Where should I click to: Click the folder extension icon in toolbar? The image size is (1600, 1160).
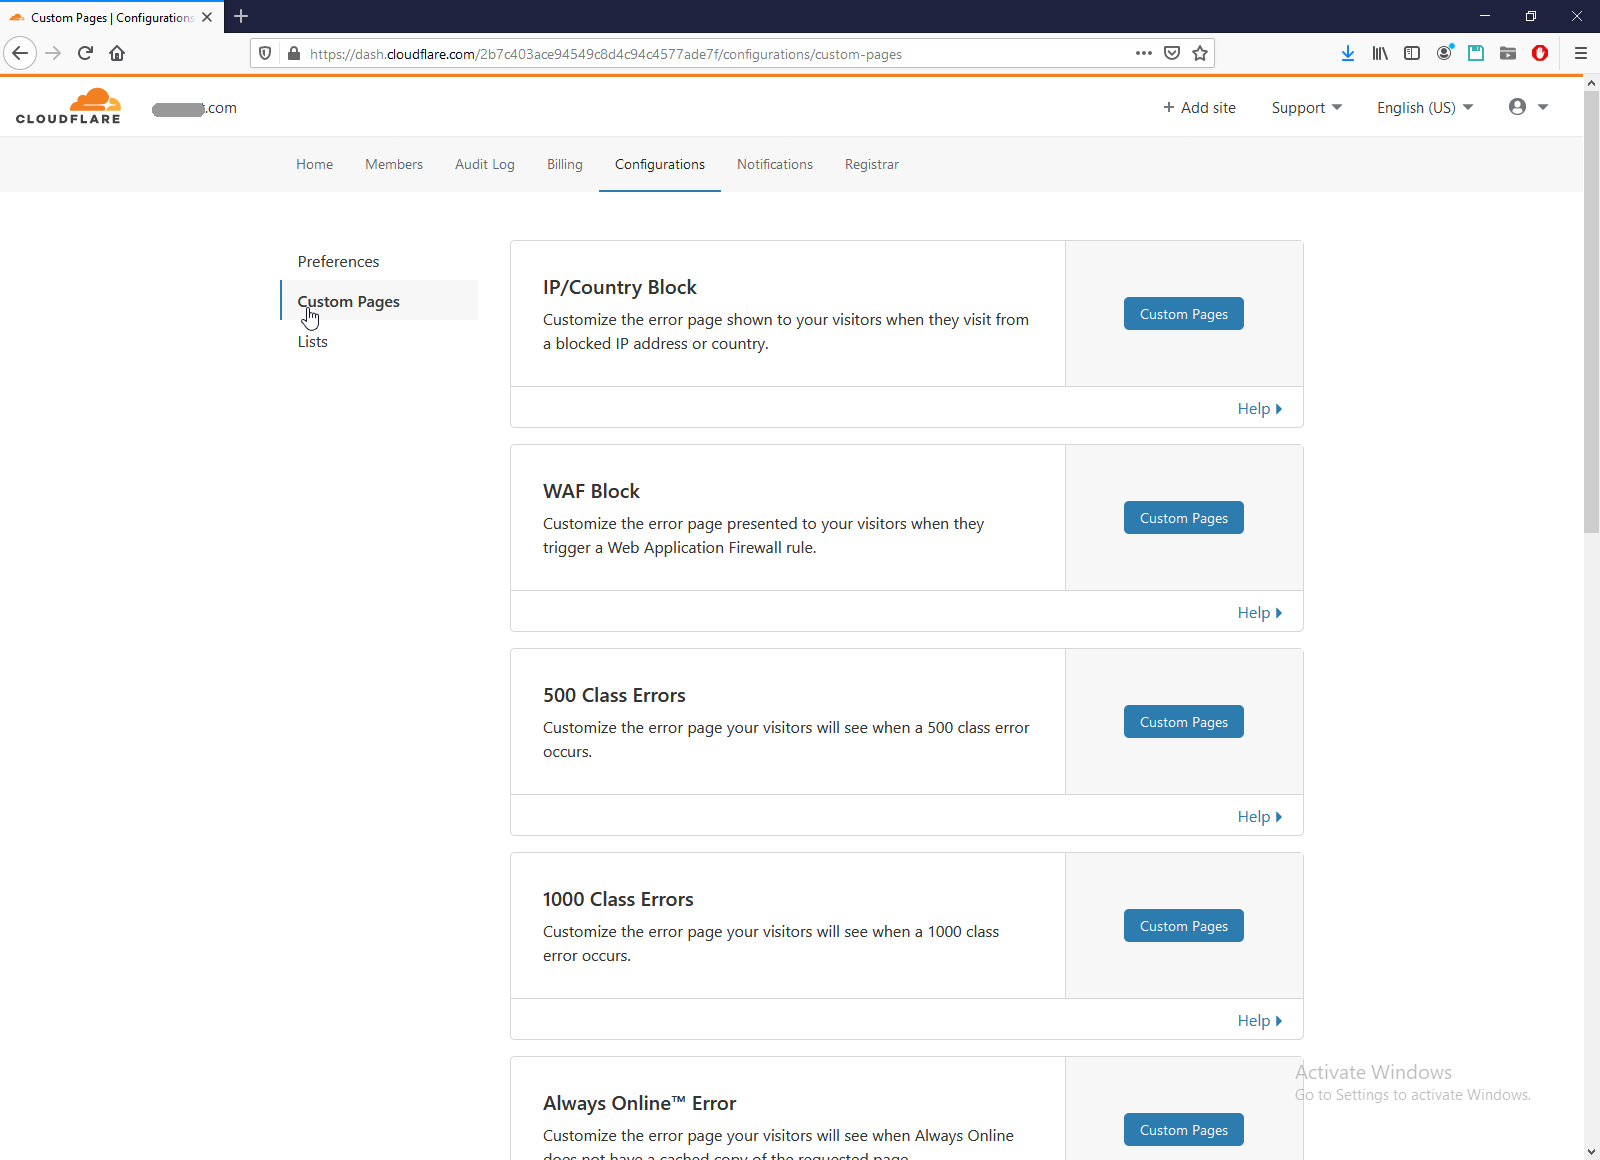click(1508, 53)
